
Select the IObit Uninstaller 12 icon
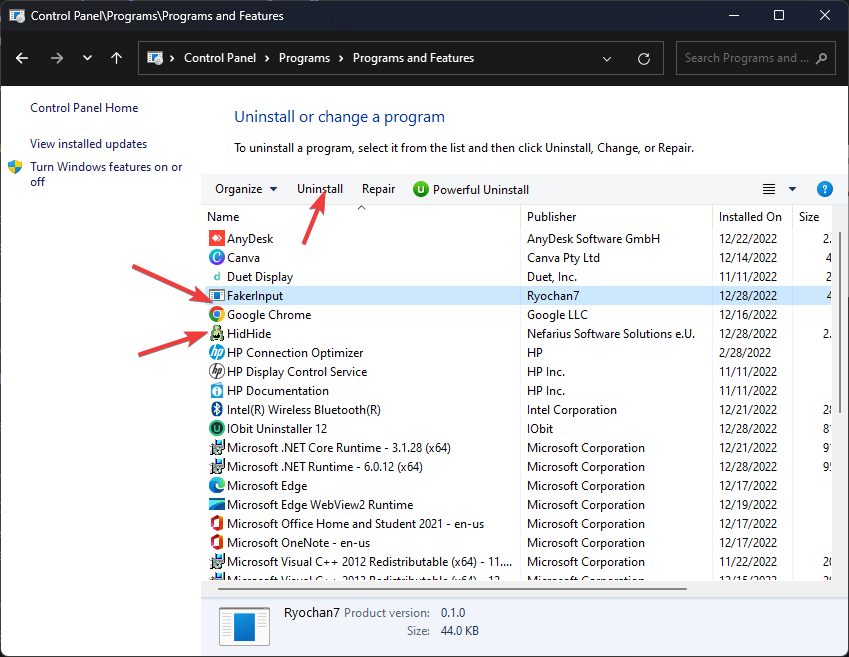coord(217,429)
